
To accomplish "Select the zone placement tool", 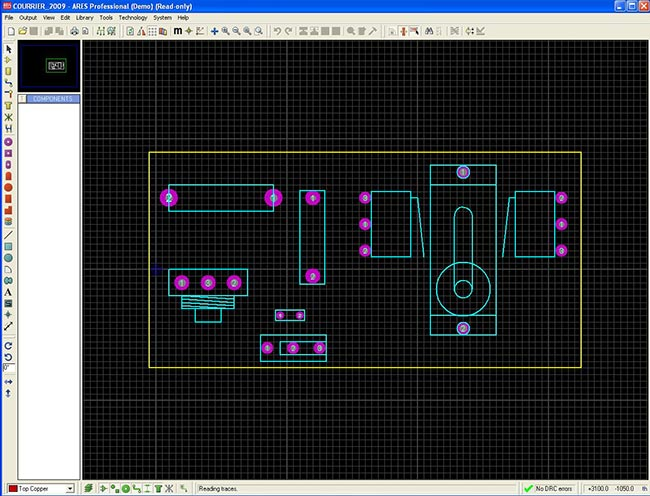I will point(8,106).
